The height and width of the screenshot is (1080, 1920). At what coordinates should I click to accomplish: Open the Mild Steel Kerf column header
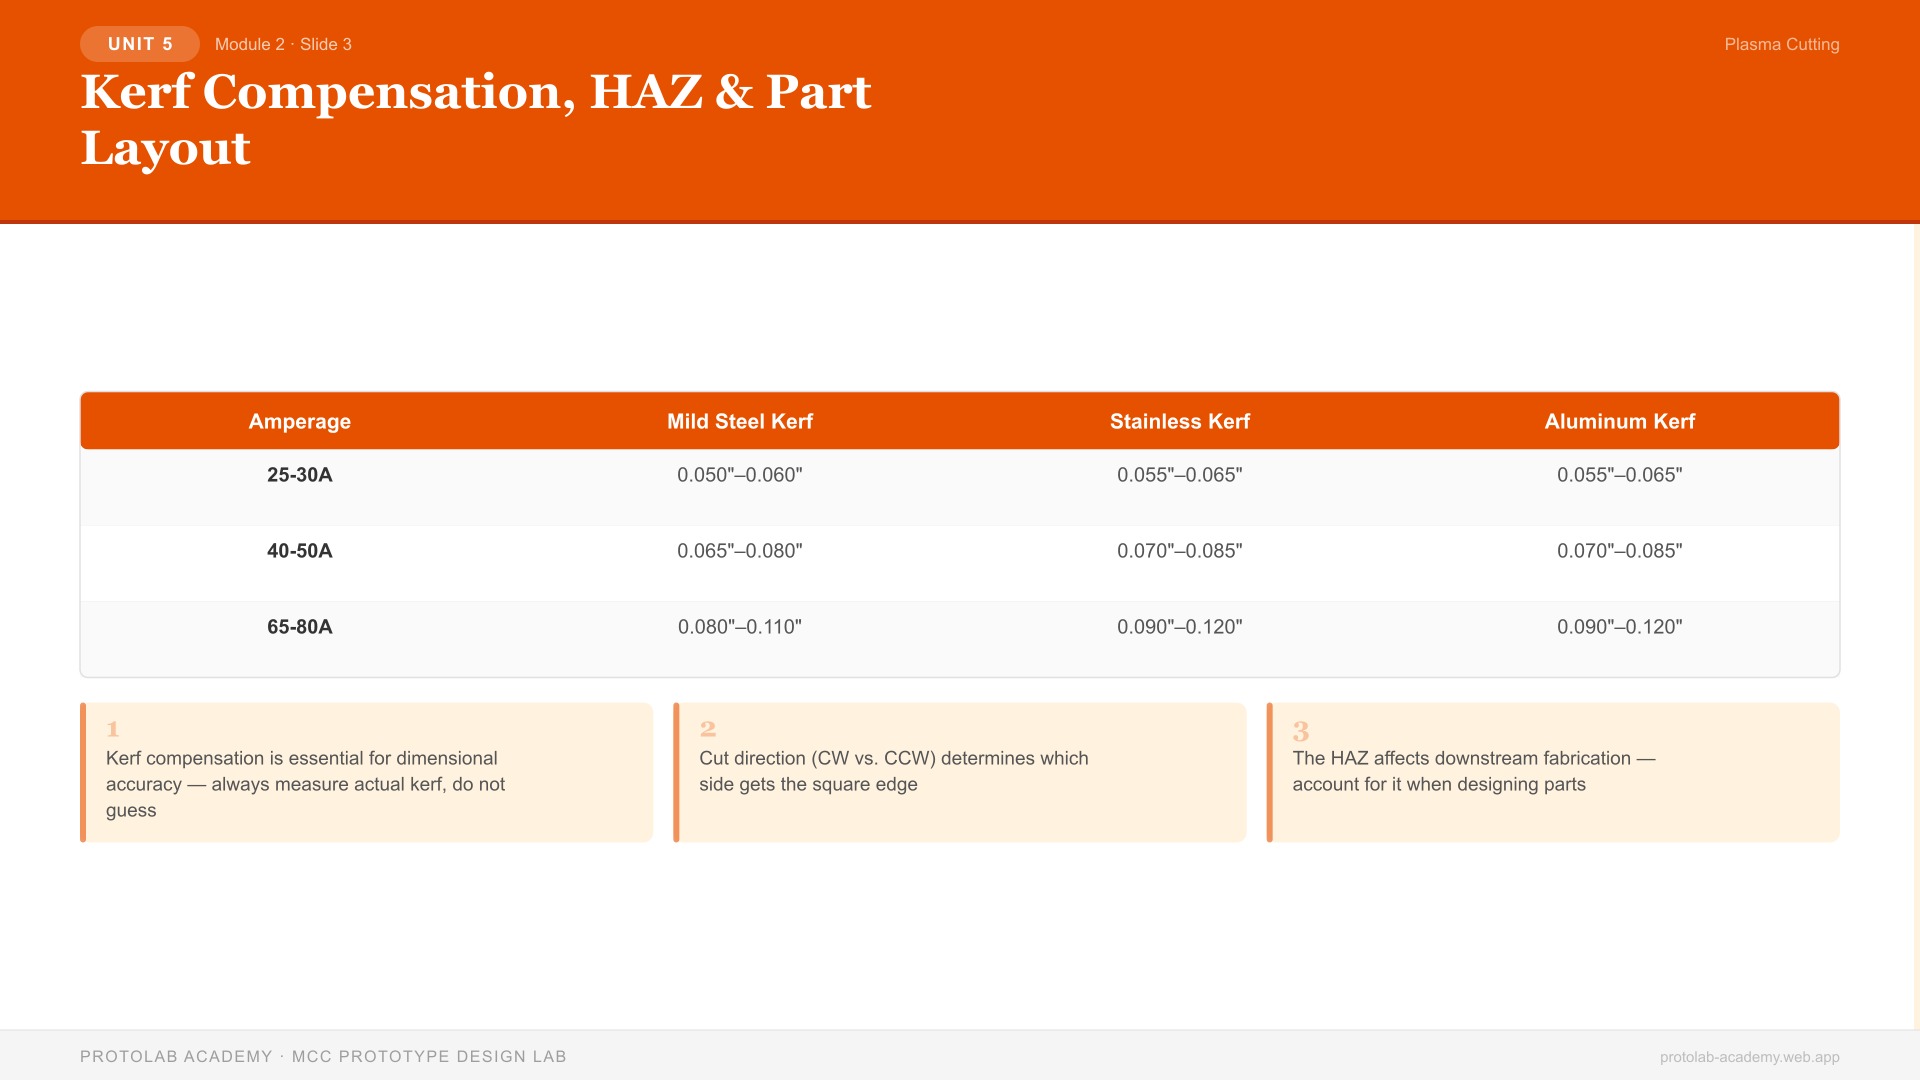point(740,421)
